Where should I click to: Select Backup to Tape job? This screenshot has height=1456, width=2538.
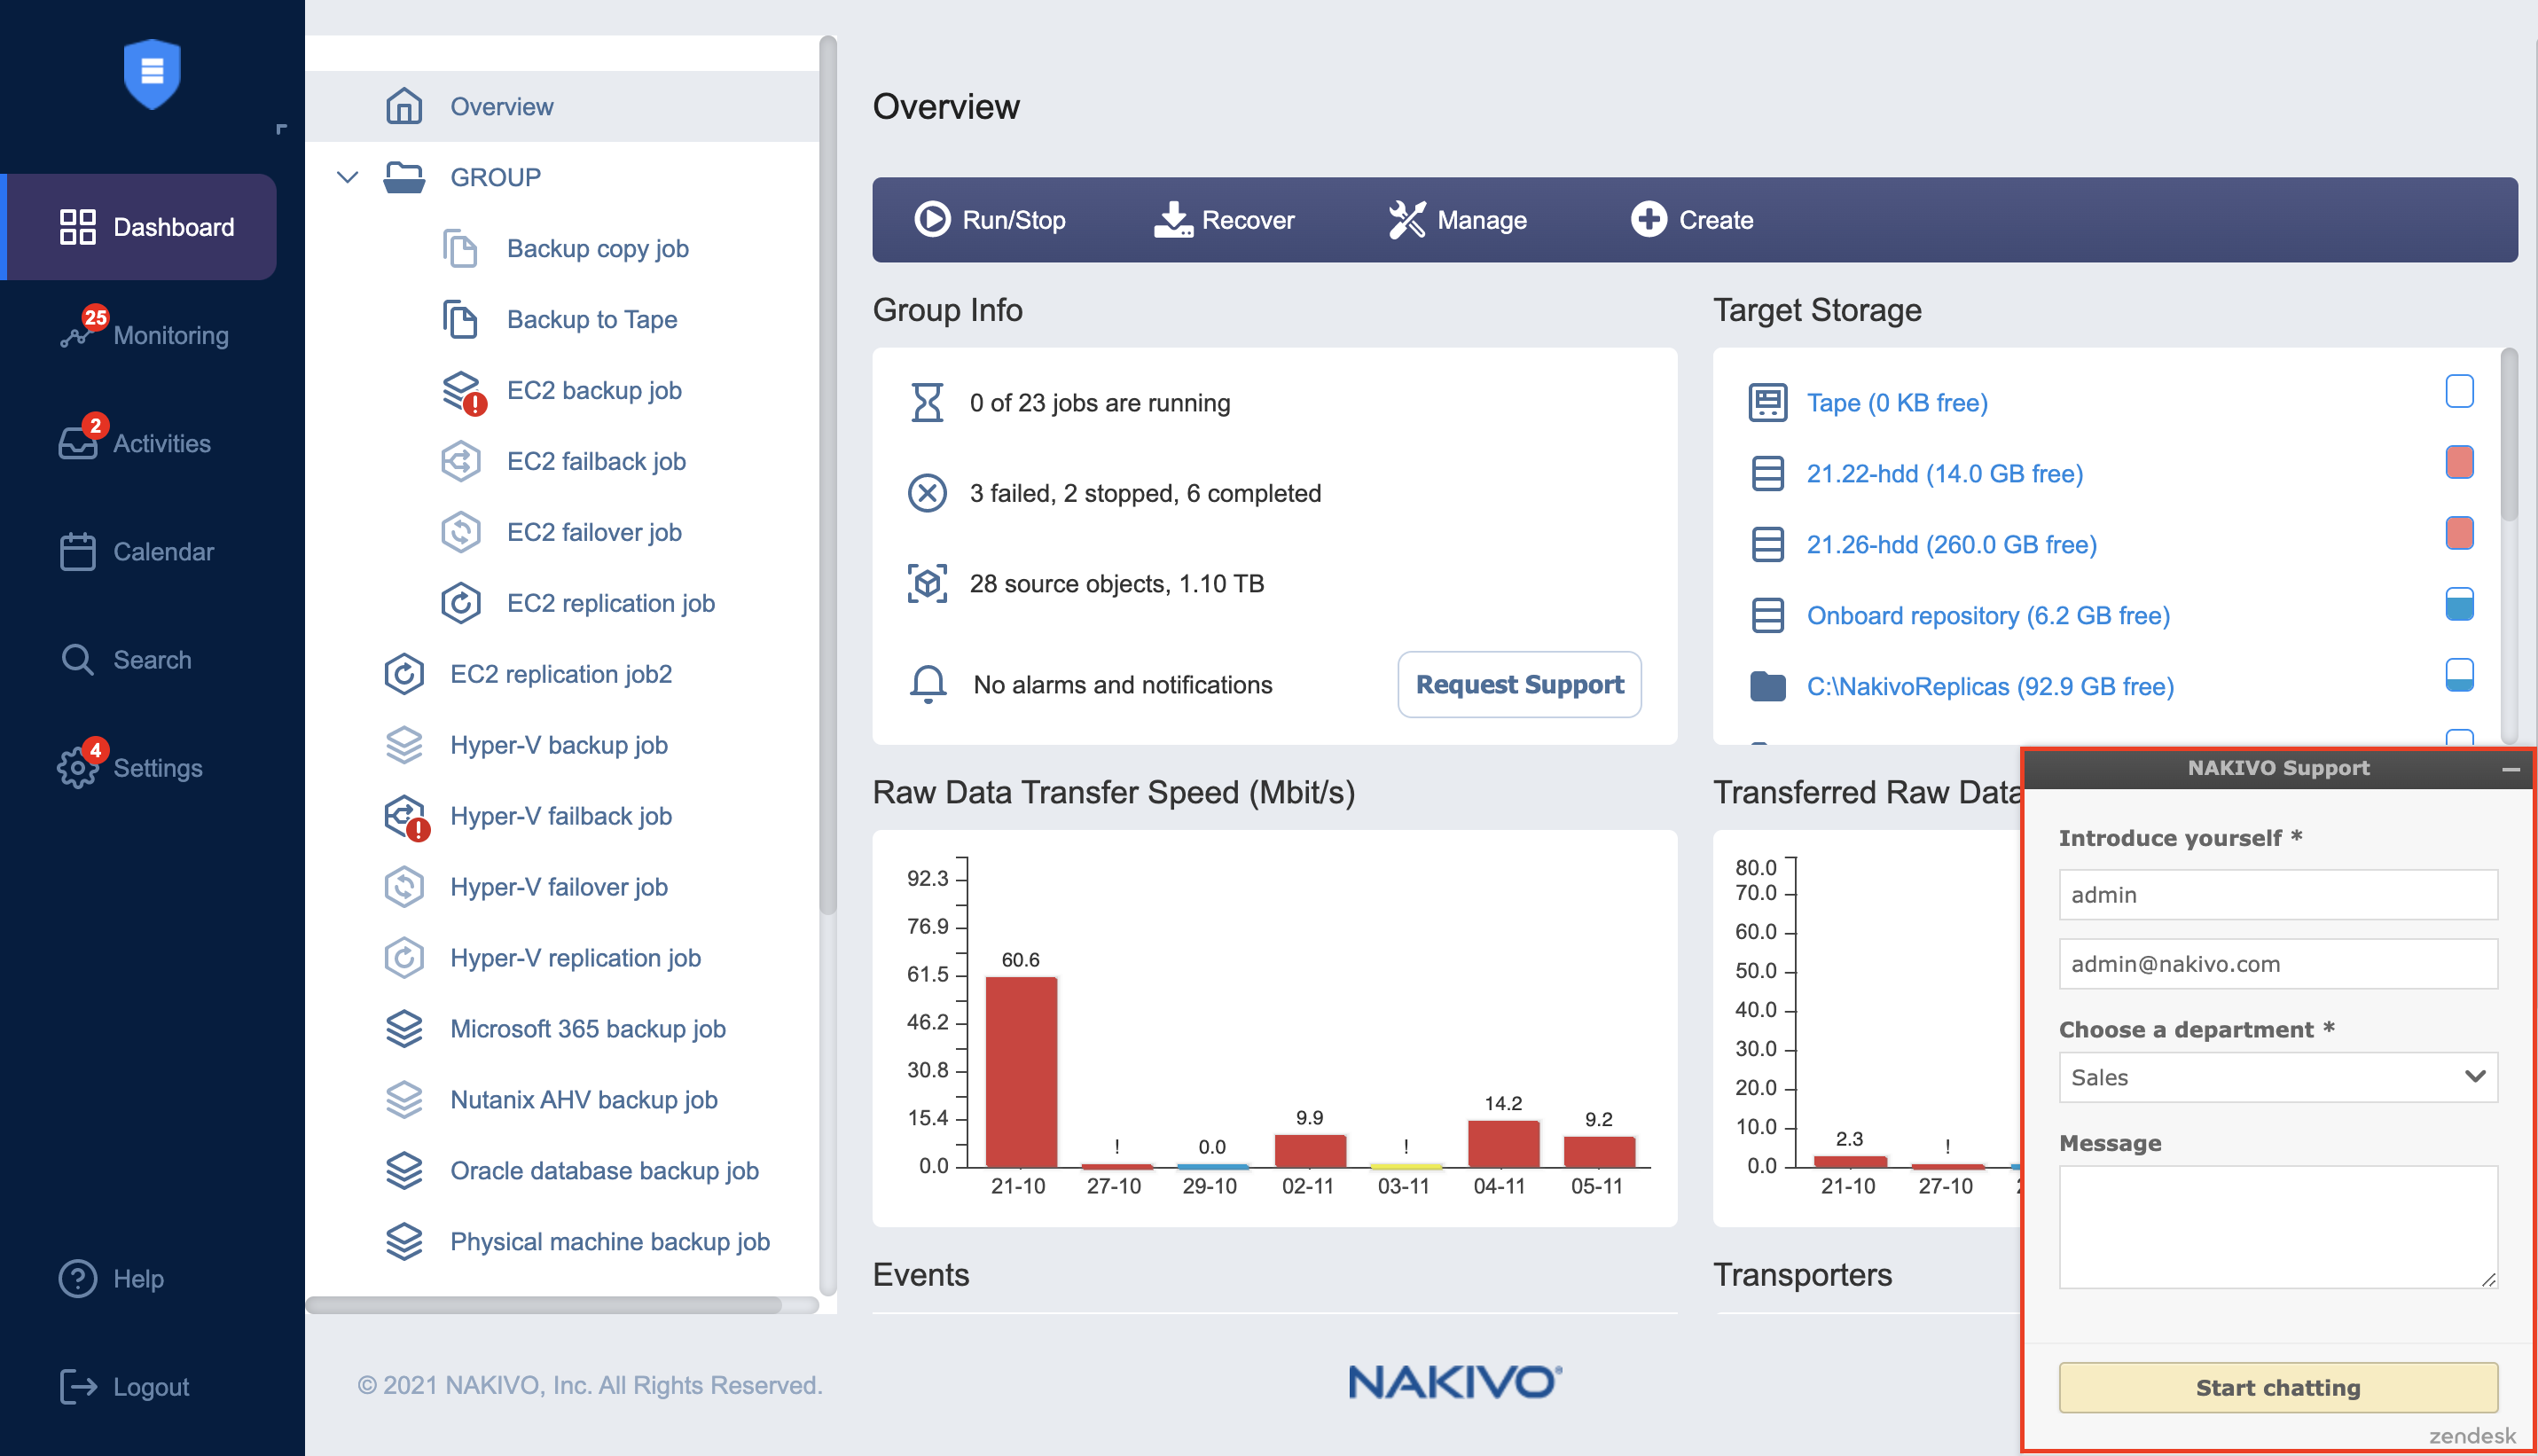tap(592, 319)
